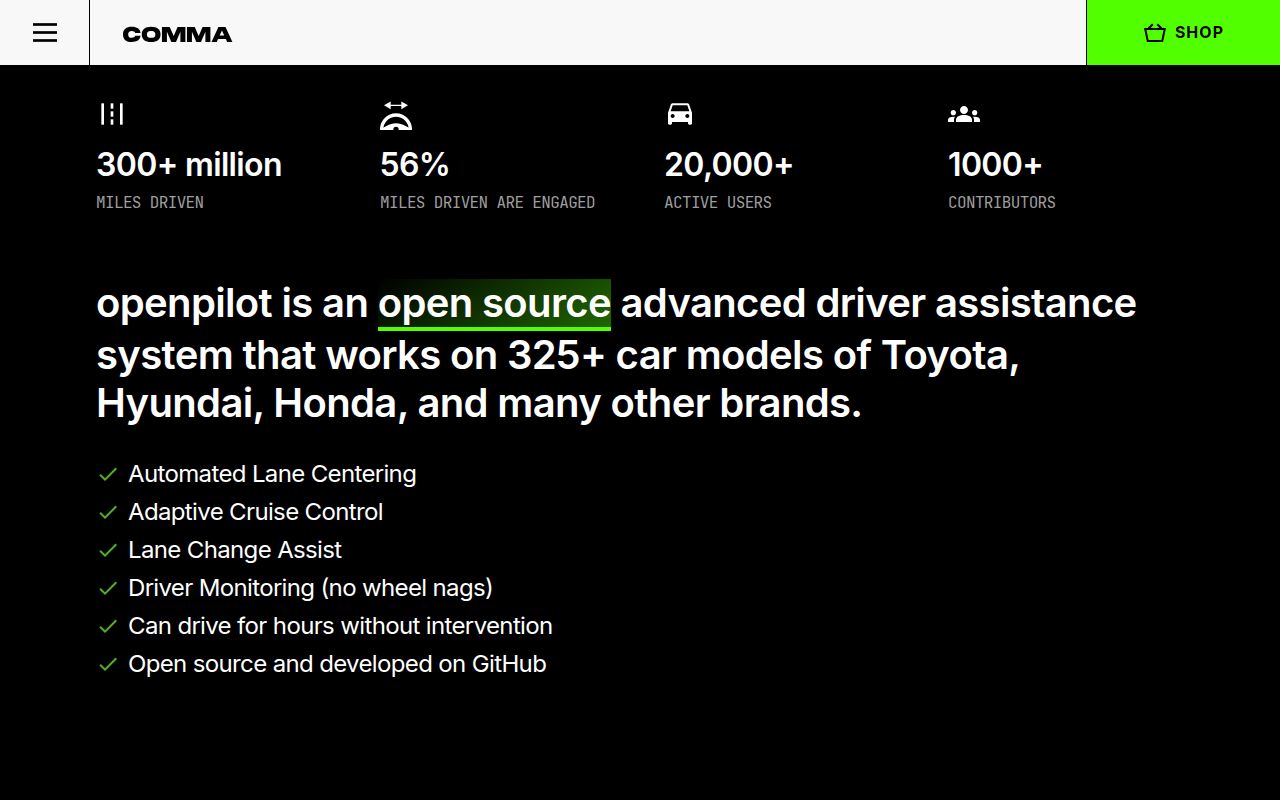Click the '56%' statistic

pos(415,164)
